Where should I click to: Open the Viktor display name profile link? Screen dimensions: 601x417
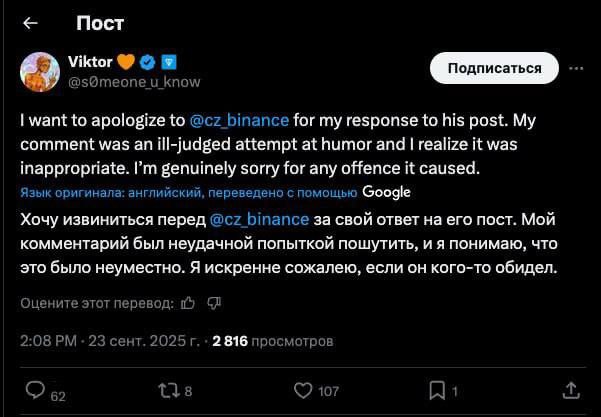pyautogui.click(x=89, y=61)
